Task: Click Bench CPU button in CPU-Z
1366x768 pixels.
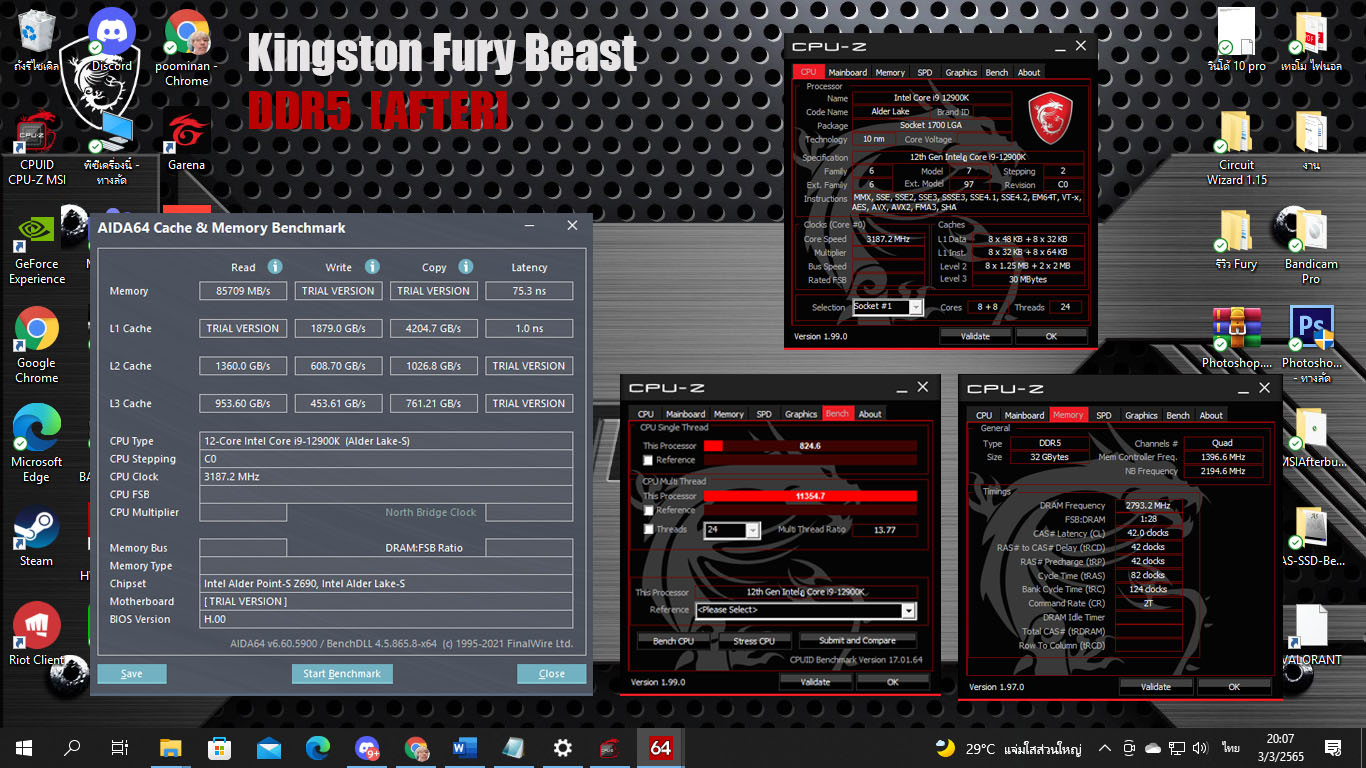Action: coord(673,640)
